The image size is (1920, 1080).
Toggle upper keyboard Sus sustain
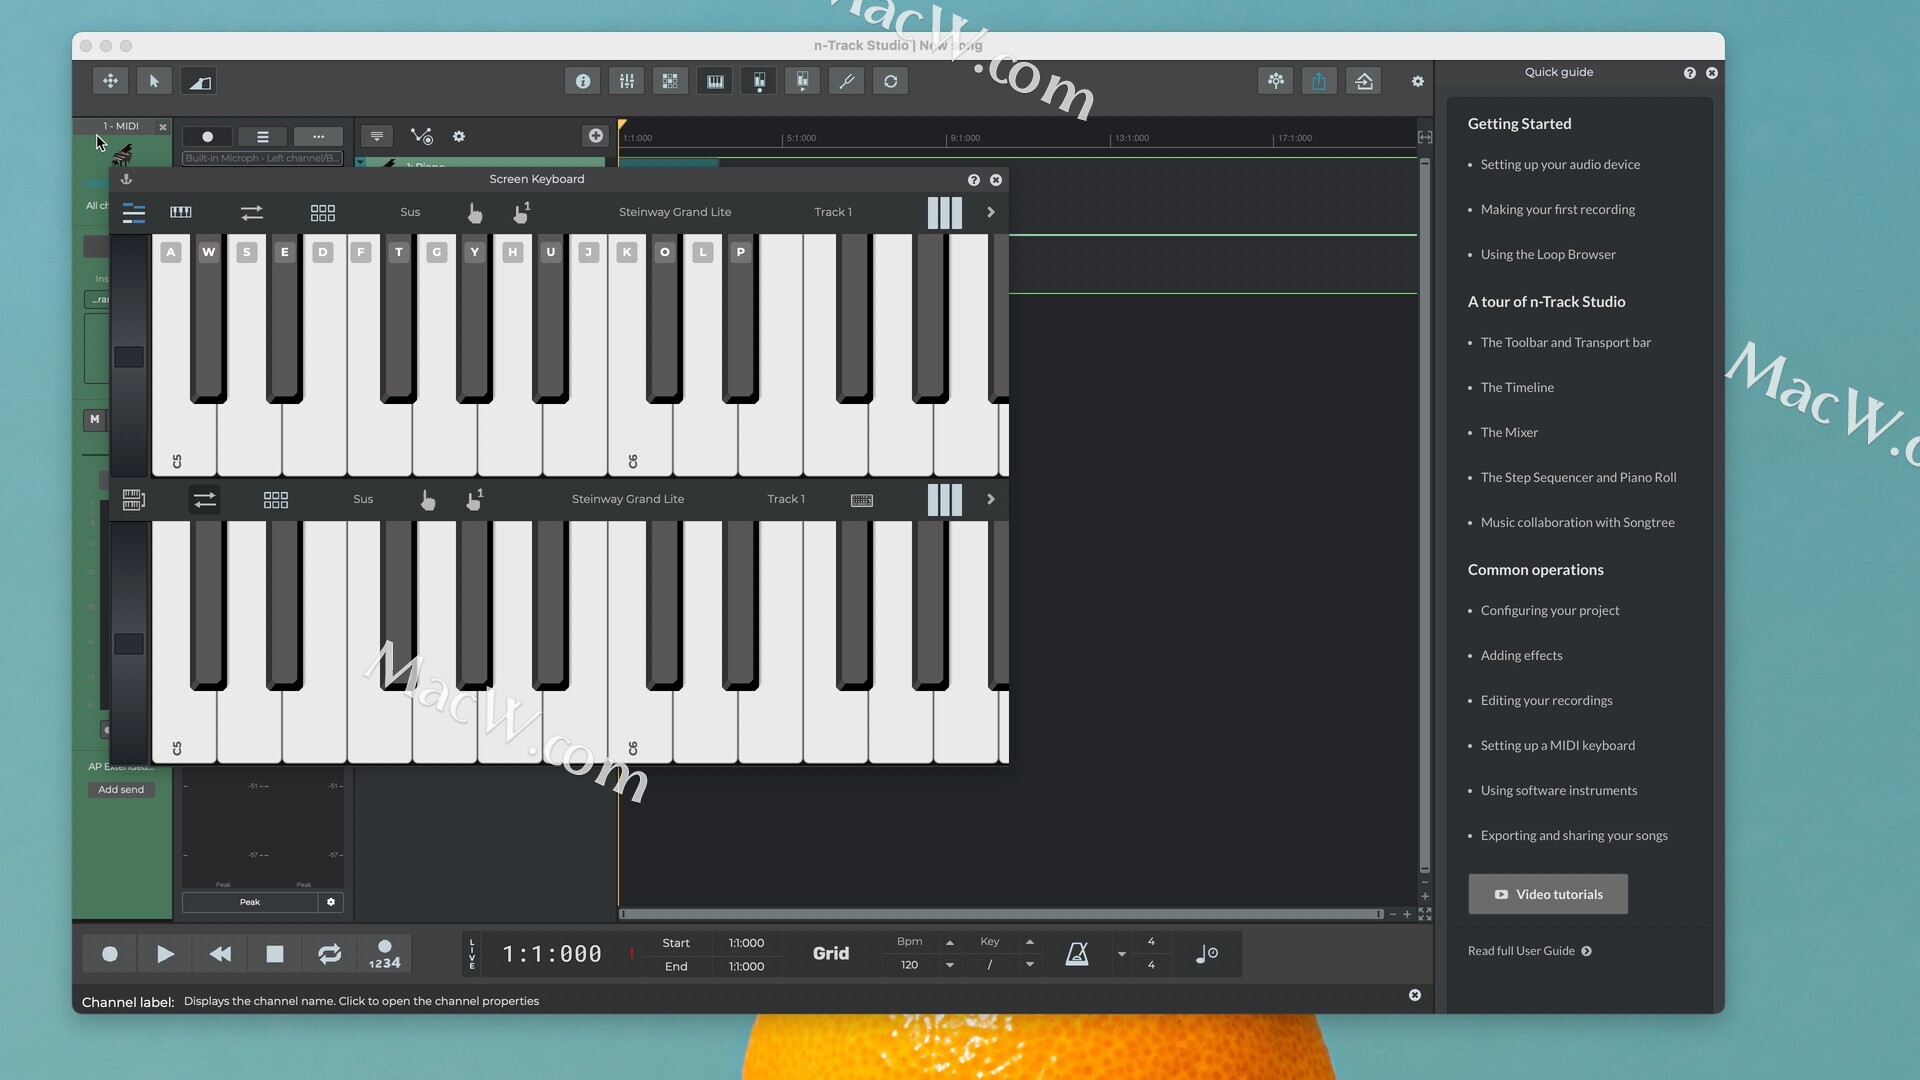coord(410,212)
